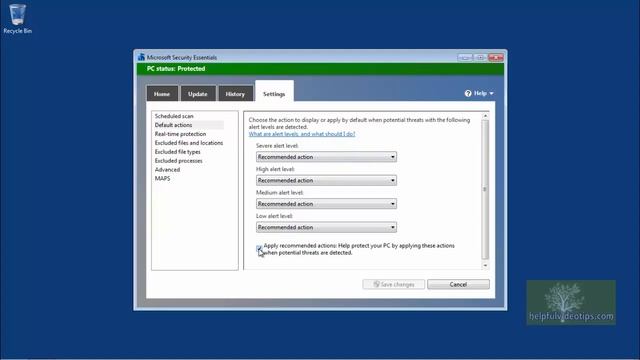Select Real-time protection setting
This screenshot has width=640, height=360.
[x=180, y=134]
